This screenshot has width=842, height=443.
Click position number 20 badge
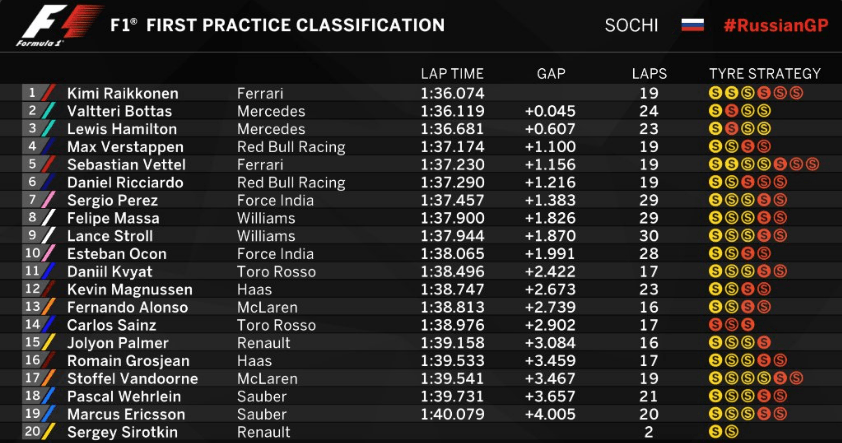click(32, 431)
